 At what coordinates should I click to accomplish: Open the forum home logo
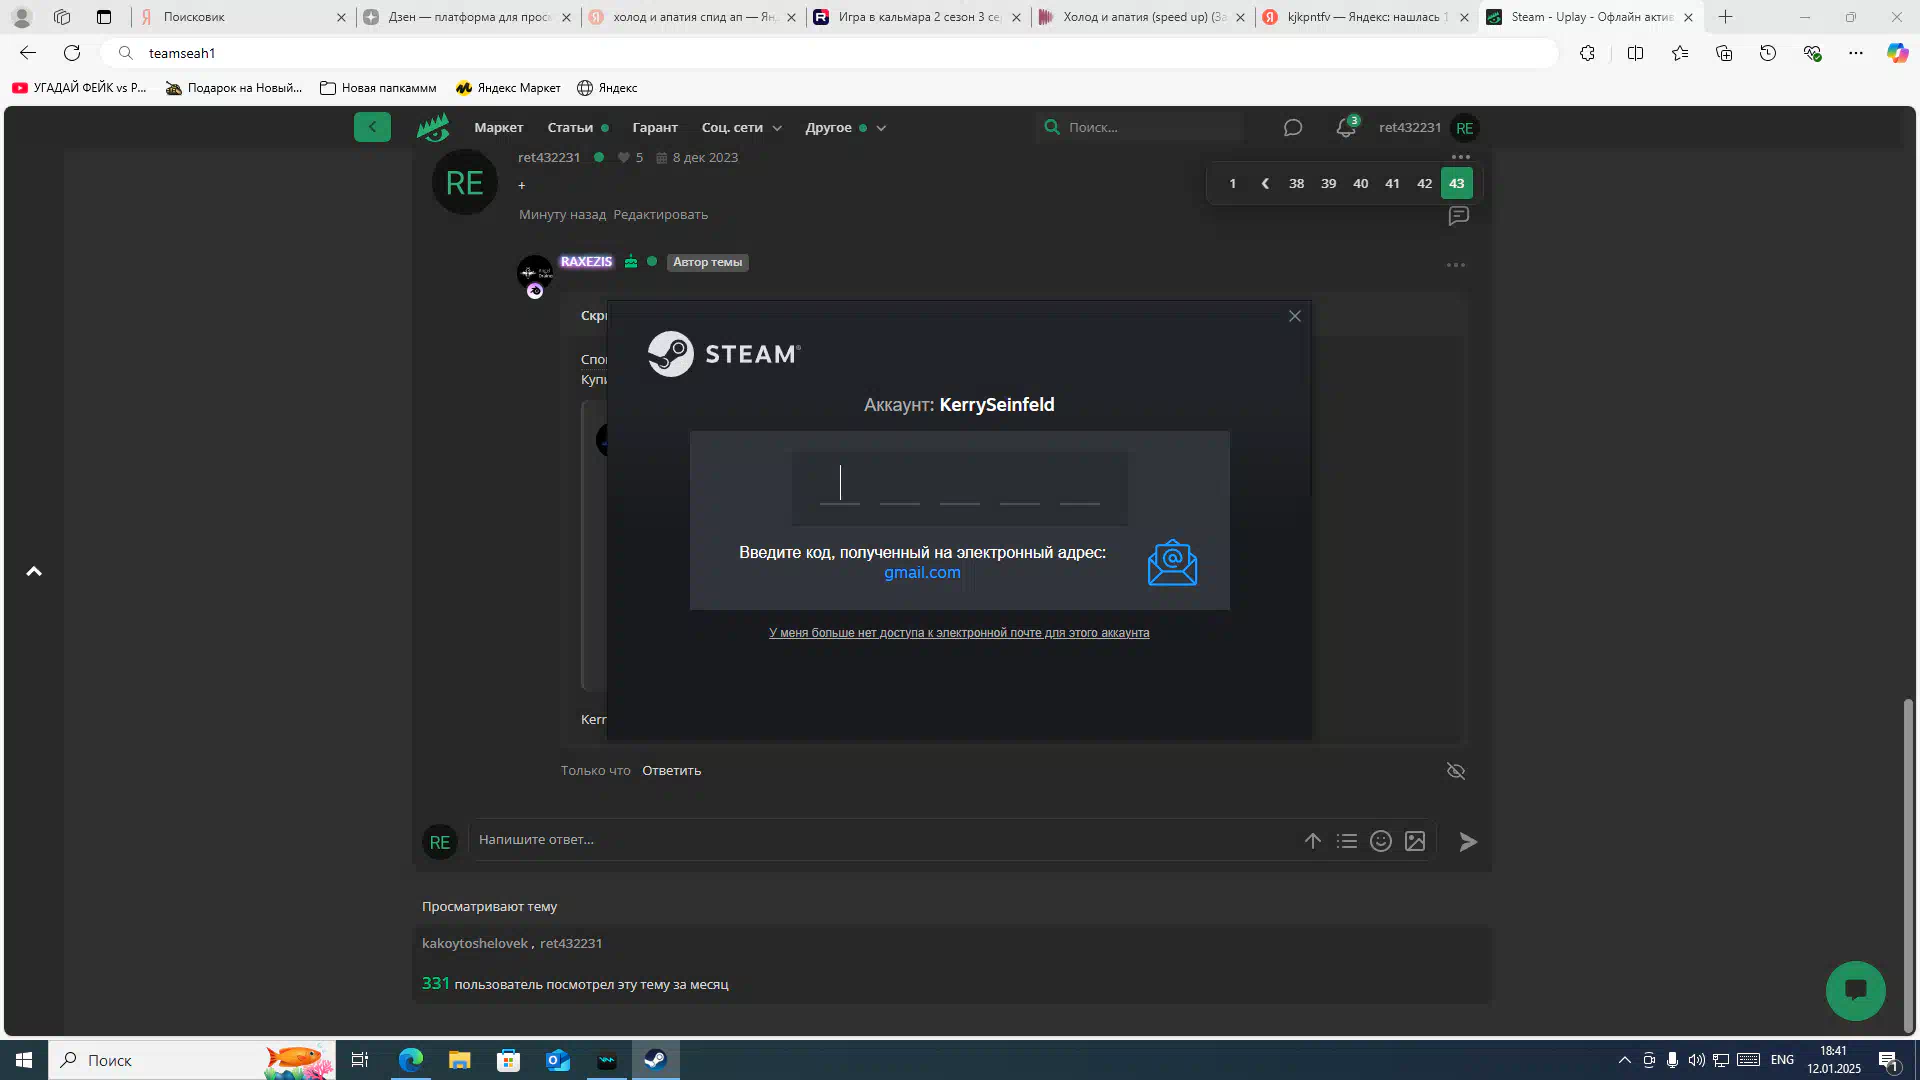(433, 127)
